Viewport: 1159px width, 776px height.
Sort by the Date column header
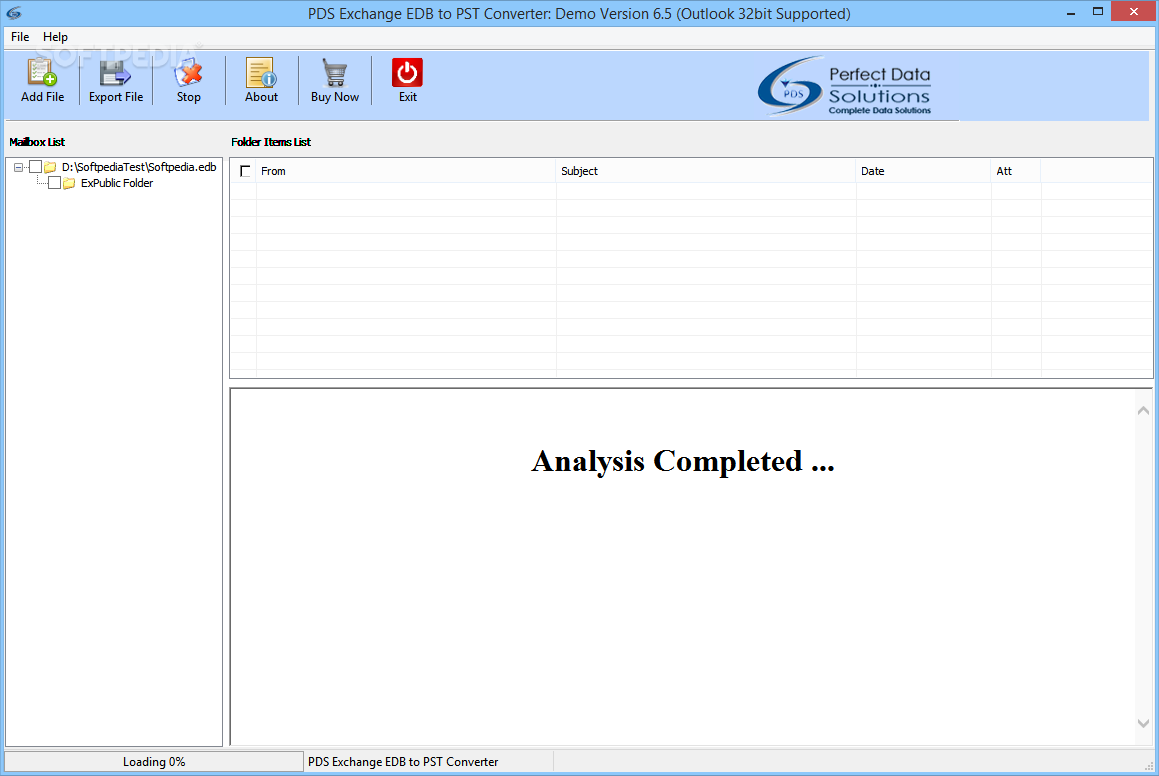[923, 171]
